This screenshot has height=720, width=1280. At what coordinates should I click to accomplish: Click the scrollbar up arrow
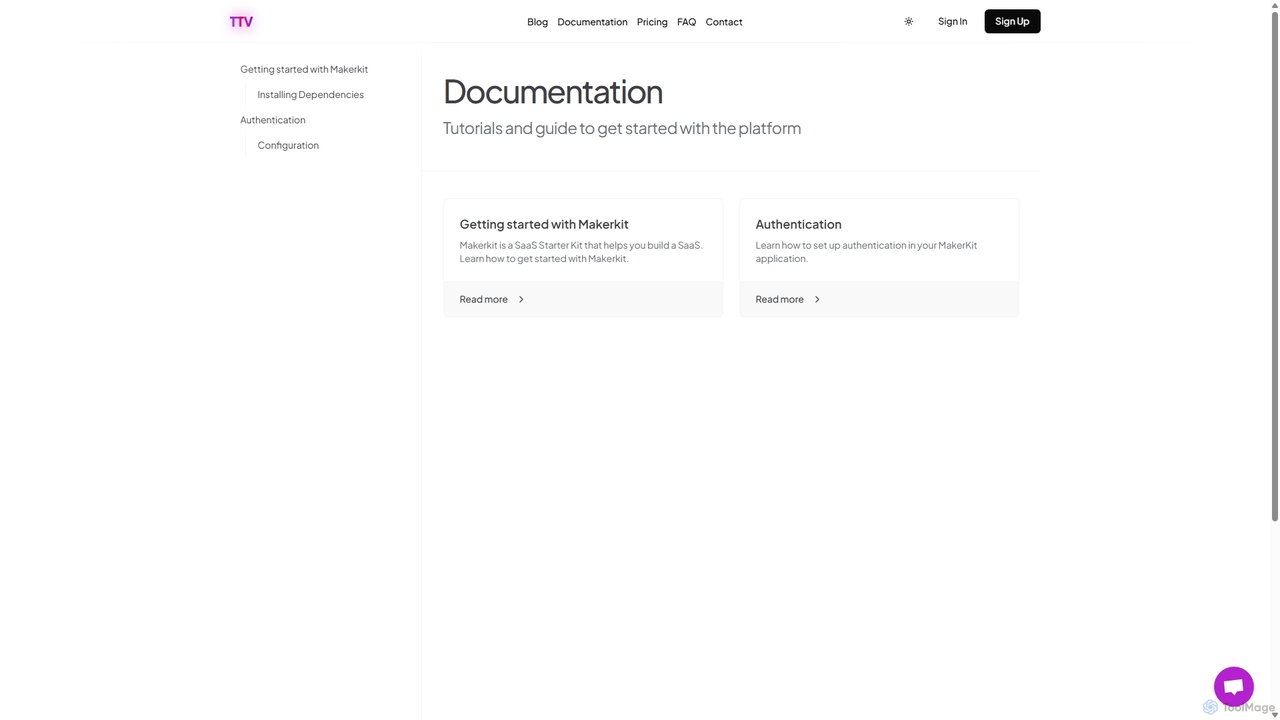1274,5
